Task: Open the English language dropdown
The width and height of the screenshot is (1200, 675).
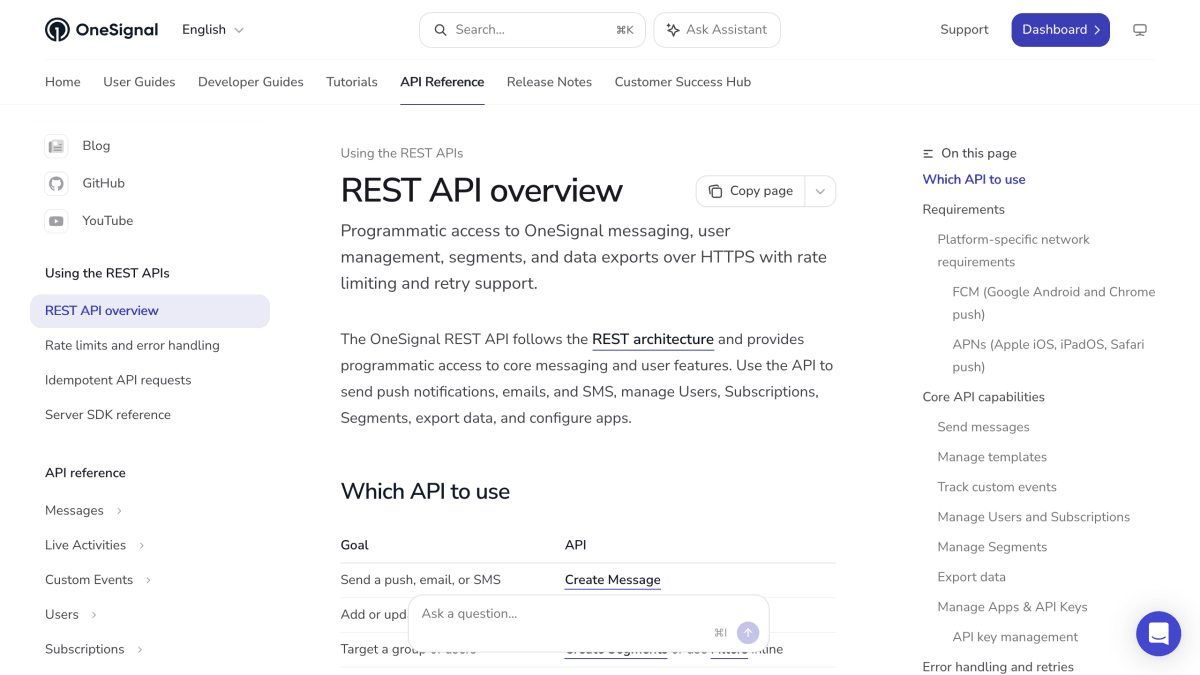Action: pos(213,30)
